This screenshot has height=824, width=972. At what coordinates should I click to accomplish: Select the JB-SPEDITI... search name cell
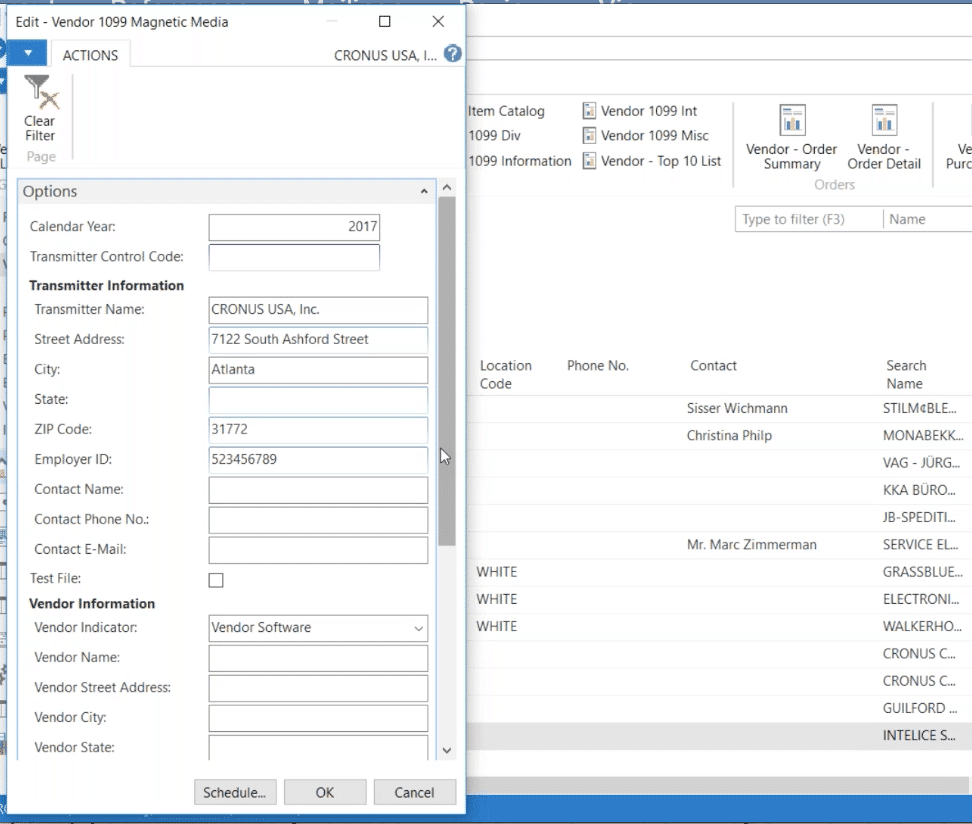point(919,518)
